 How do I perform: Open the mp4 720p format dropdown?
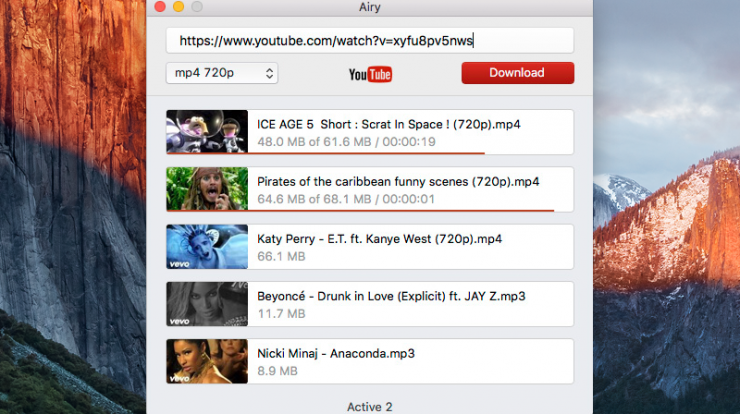coord(222,73)
